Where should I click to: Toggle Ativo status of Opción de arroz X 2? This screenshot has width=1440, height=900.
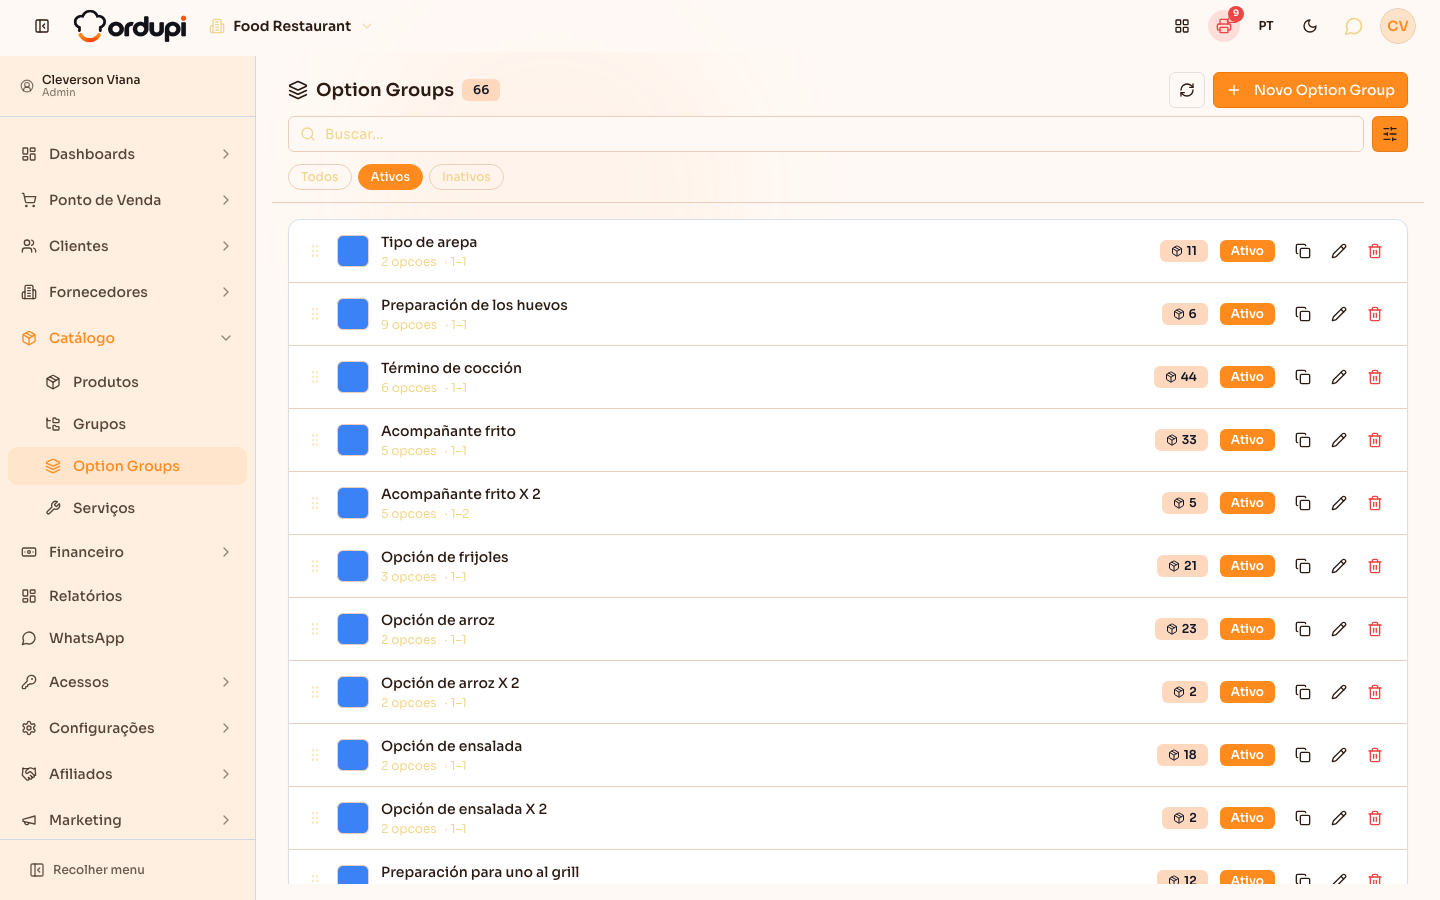point(1247,692)
